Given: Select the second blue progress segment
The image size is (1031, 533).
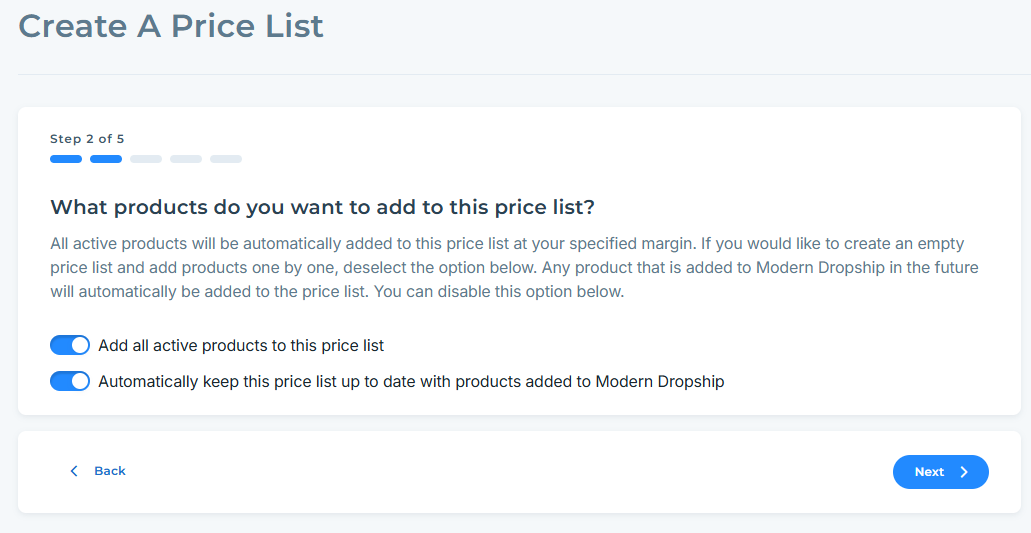Looking at the screenshot, I should click(x=106, y=159).
